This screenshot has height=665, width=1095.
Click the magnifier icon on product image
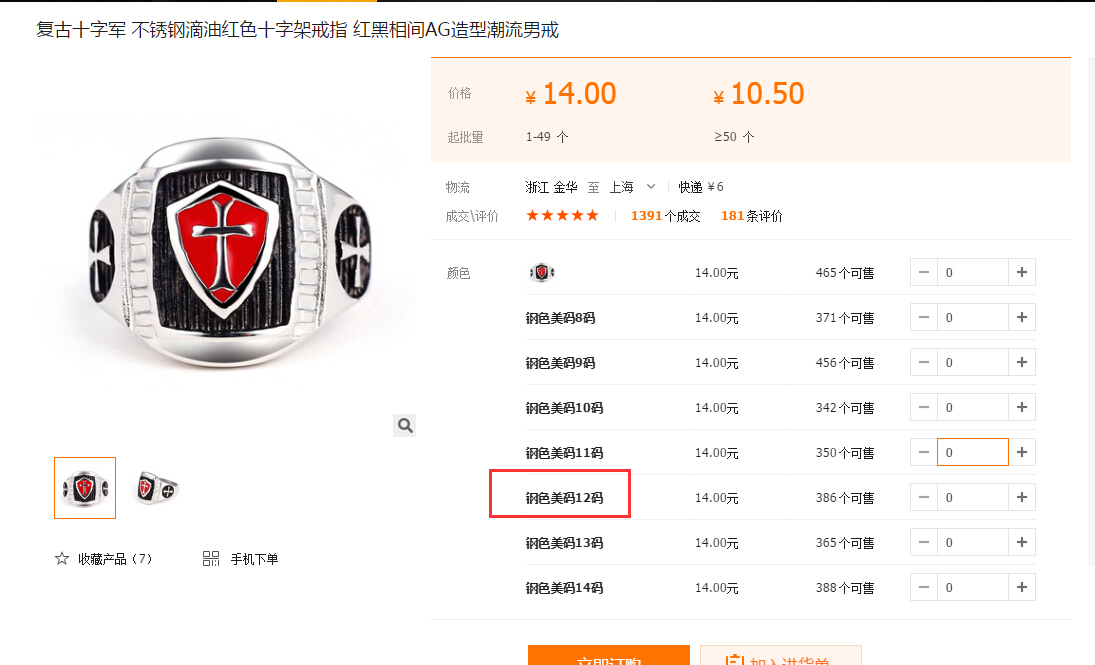click(x=404, y=425)
